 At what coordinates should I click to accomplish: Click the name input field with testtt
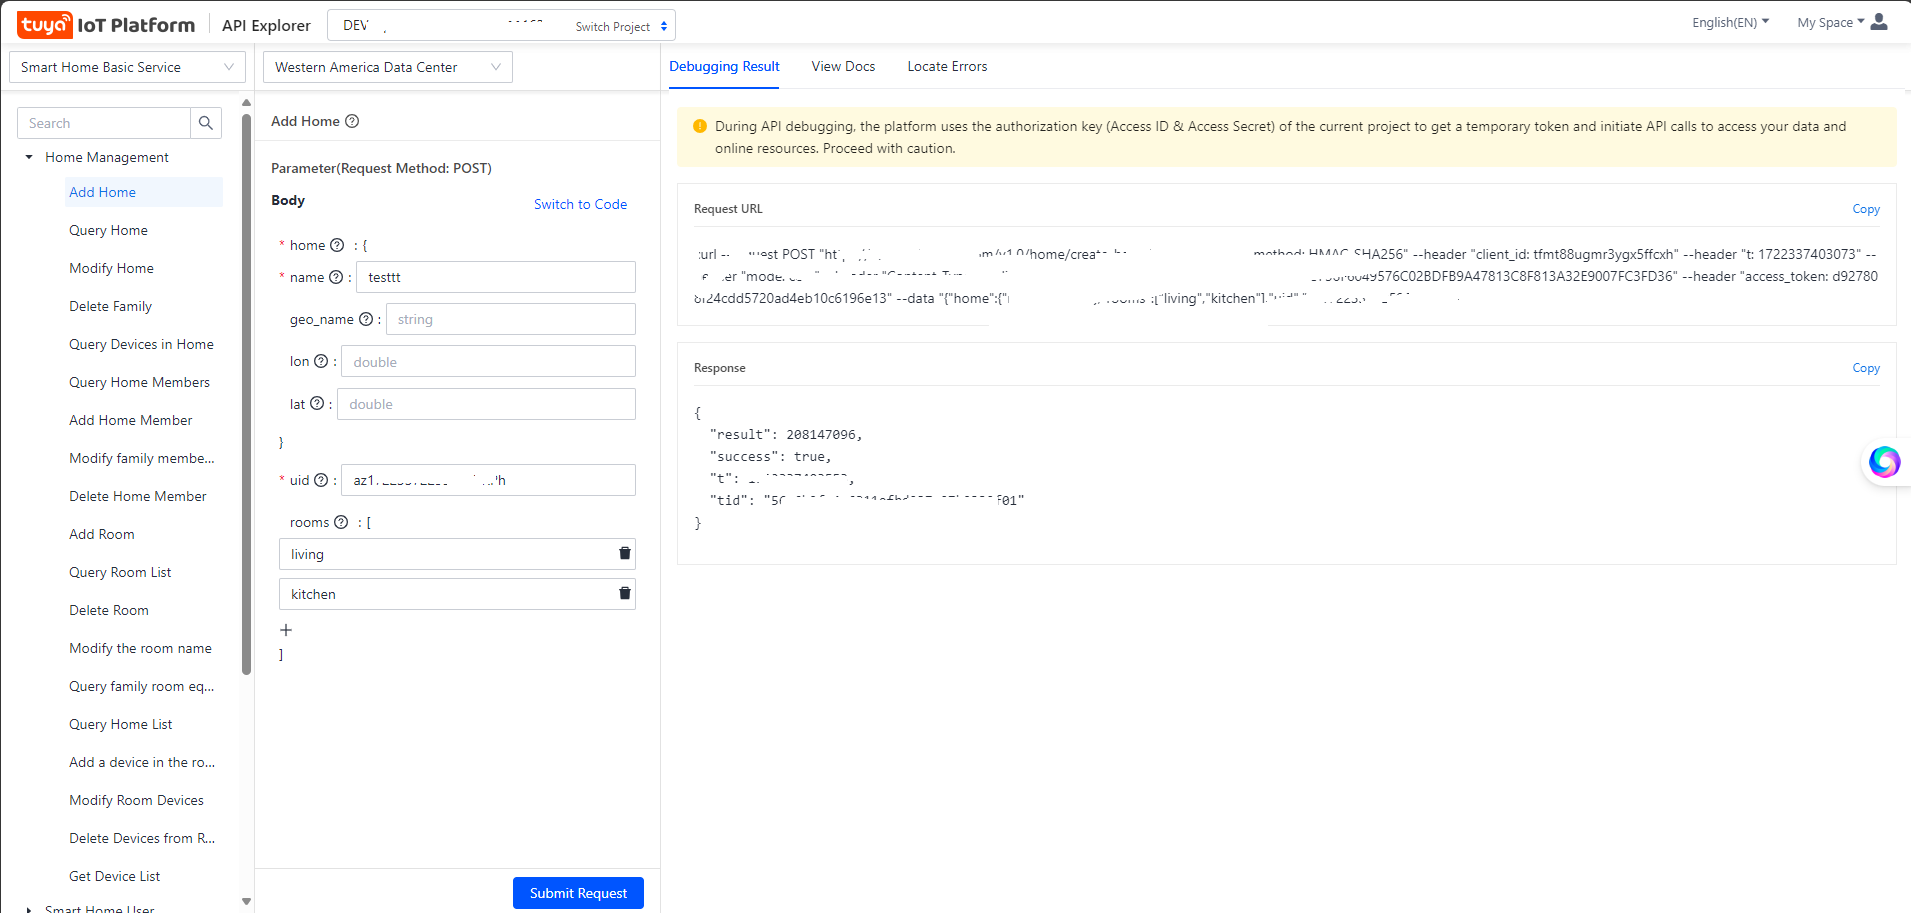point(496,277)
